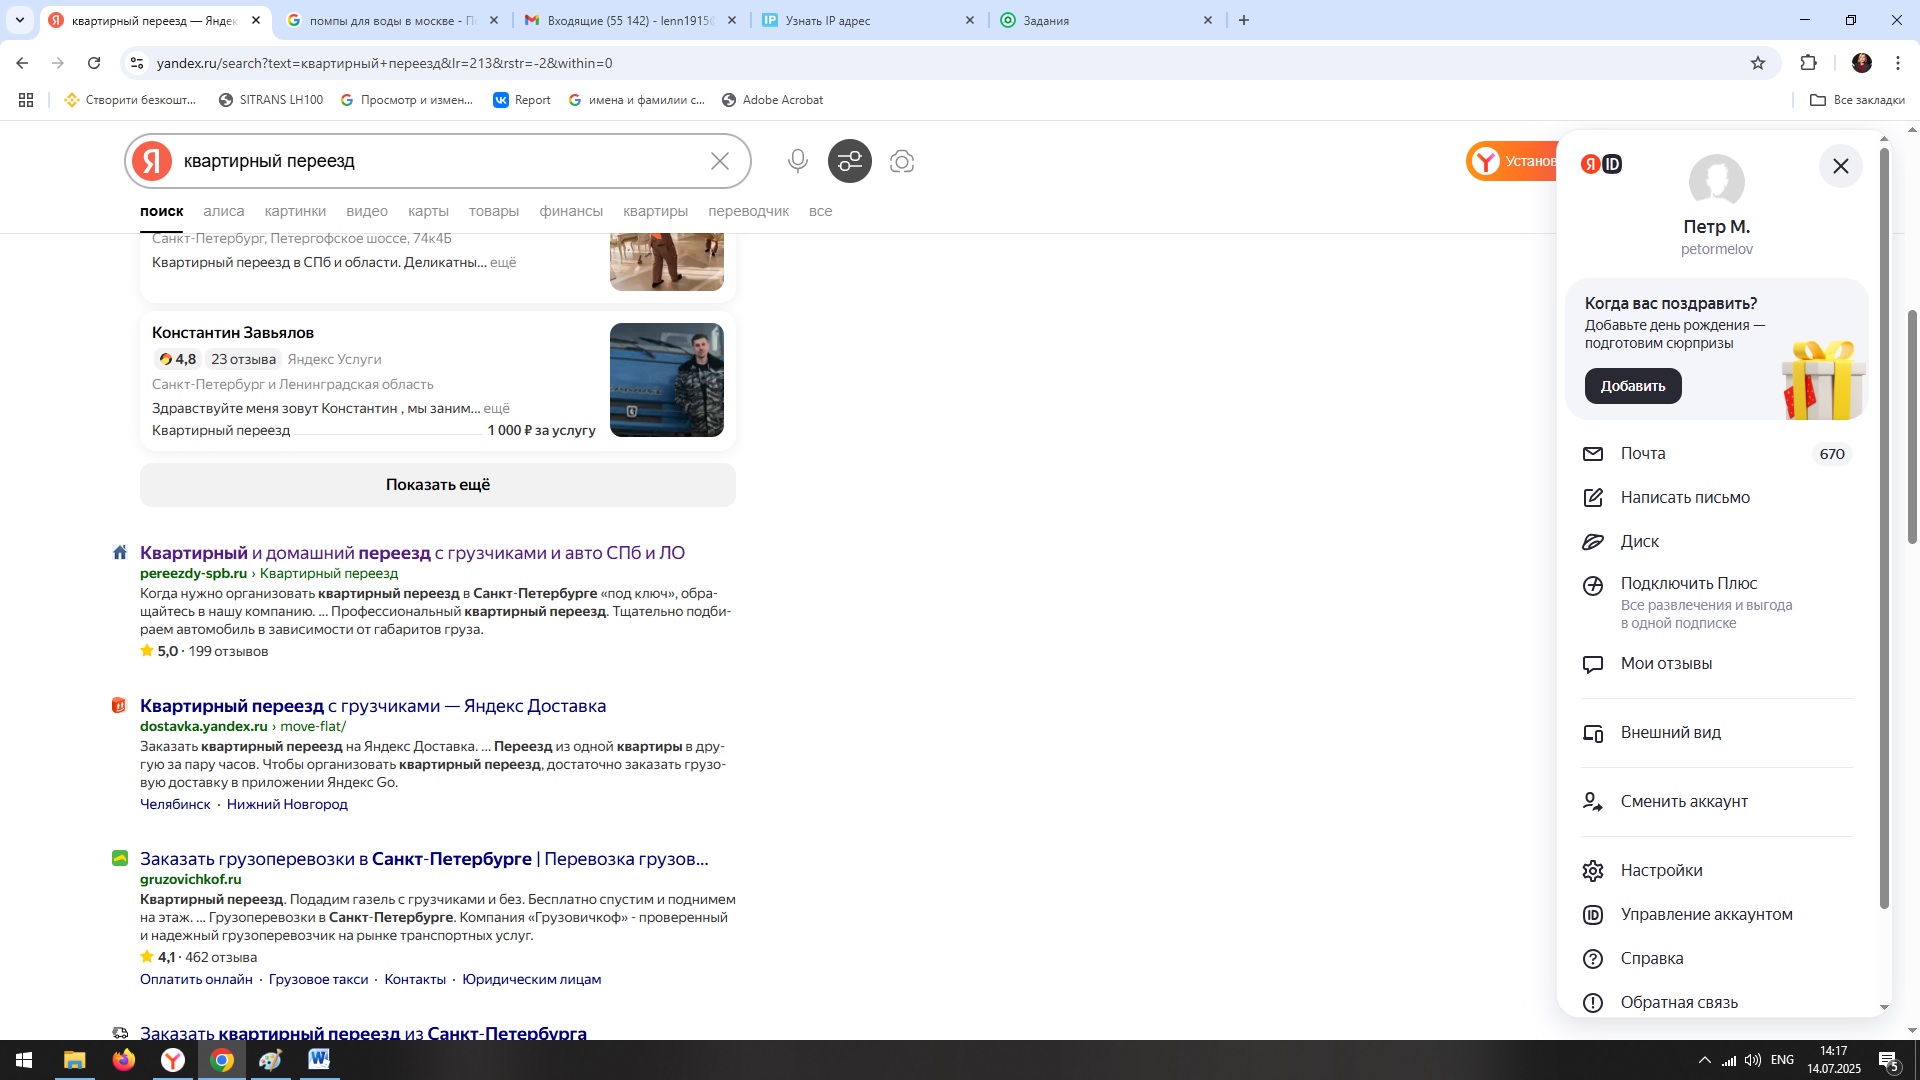Screen dimensions: 1920x1080
Task: Click Юридическим лицам sublink
Action: (x=531, y=980)
